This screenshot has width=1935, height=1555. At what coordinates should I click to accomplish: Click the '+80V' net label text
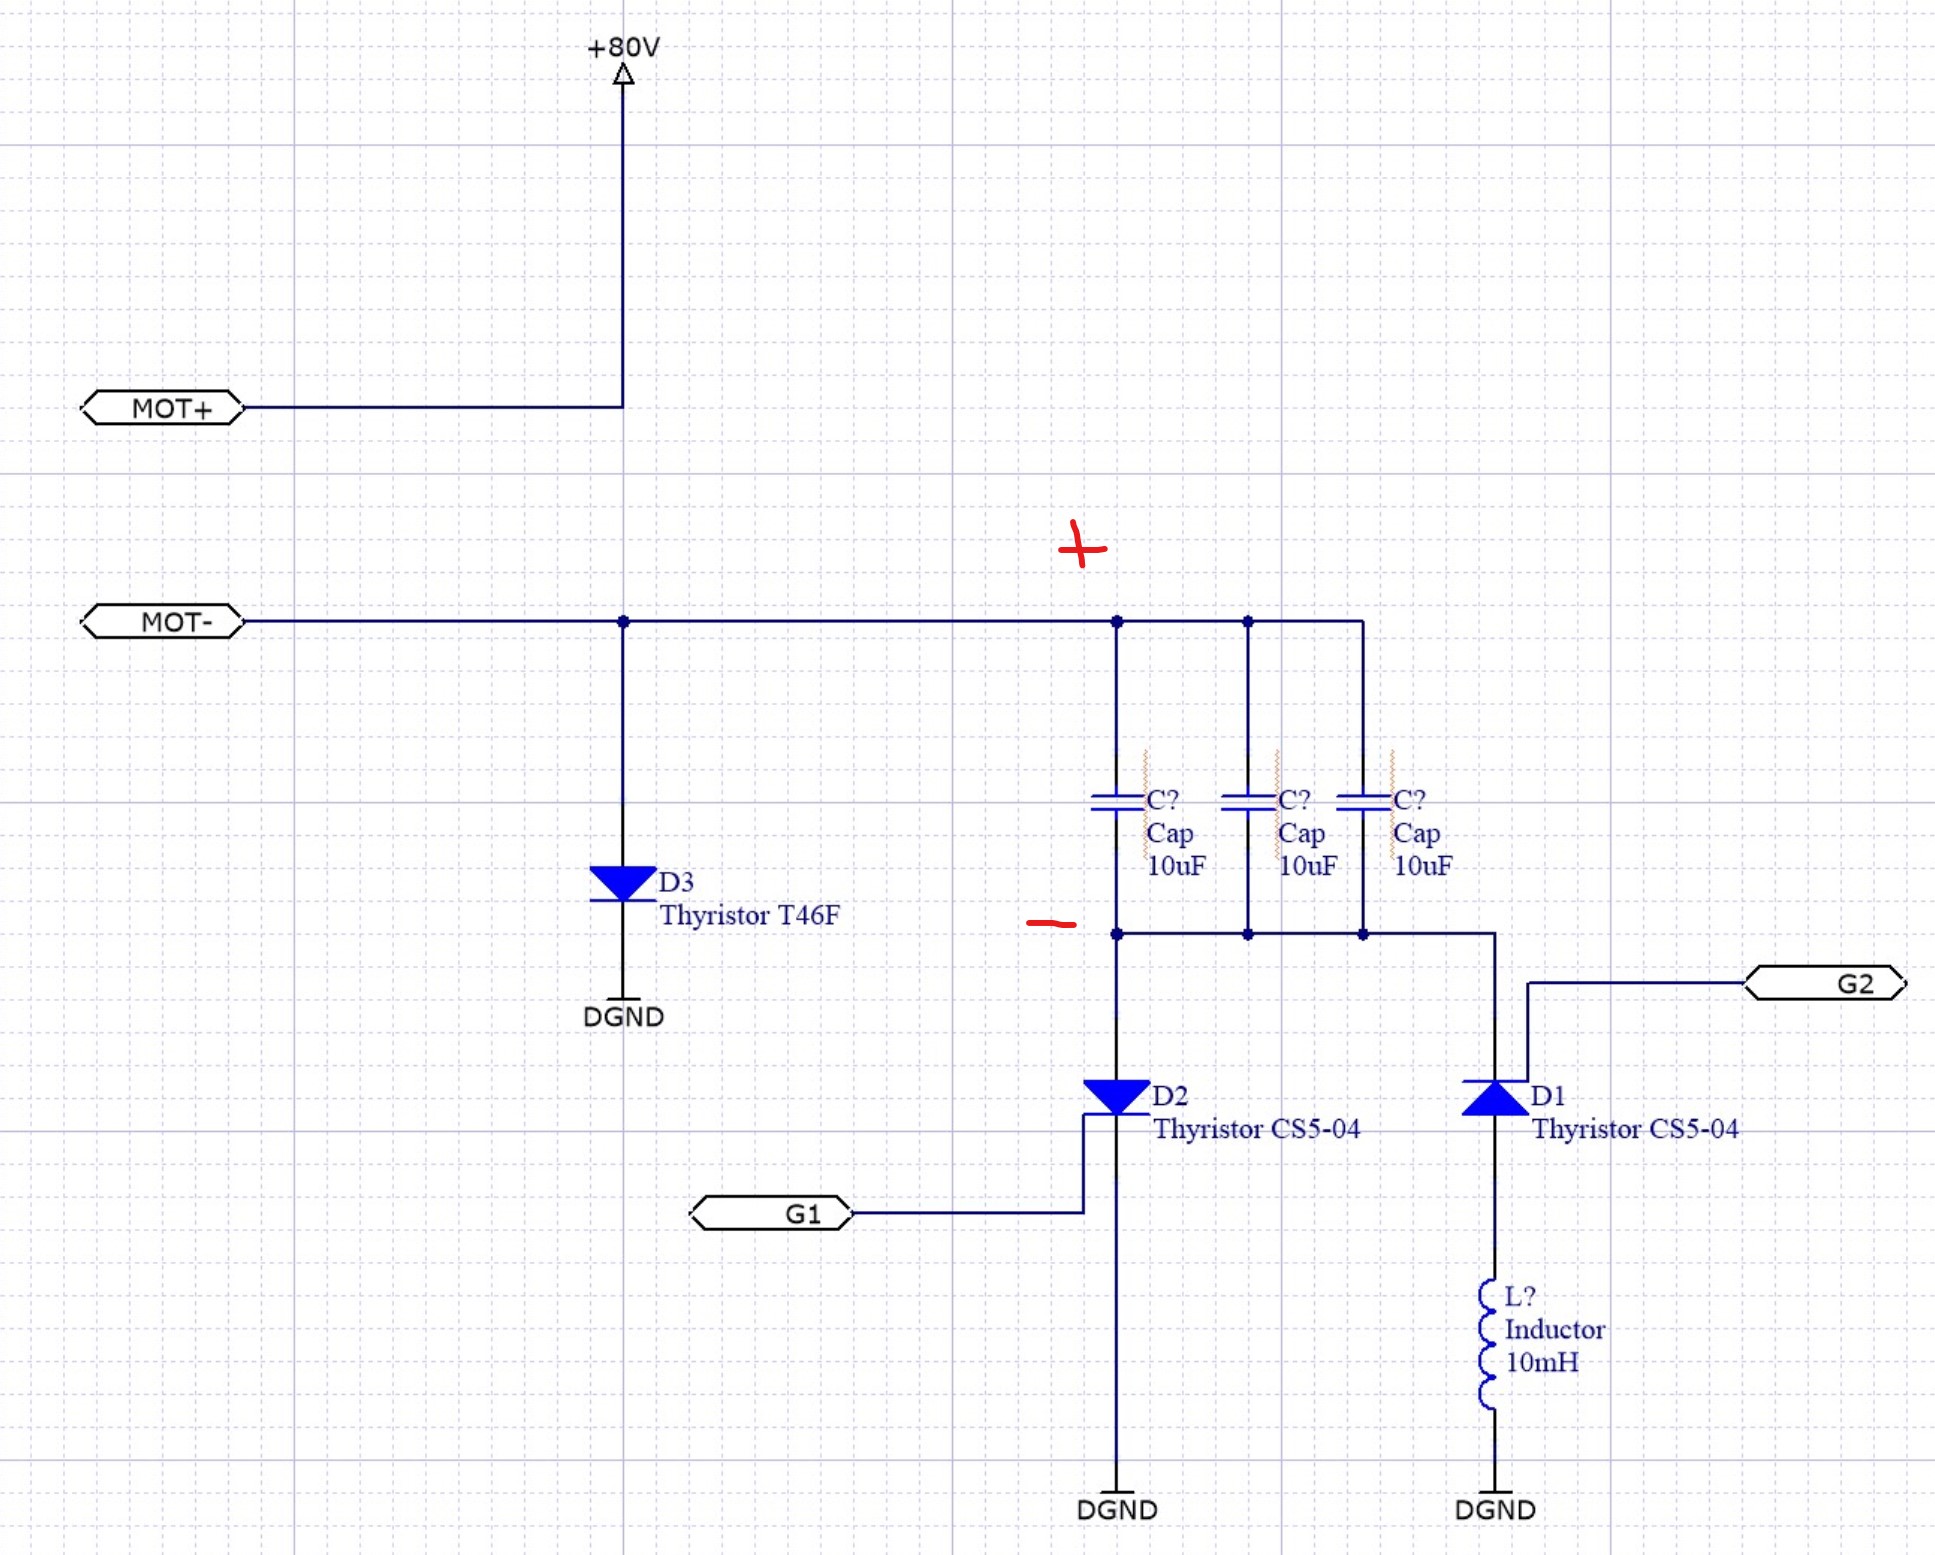[x=623, y=47]
